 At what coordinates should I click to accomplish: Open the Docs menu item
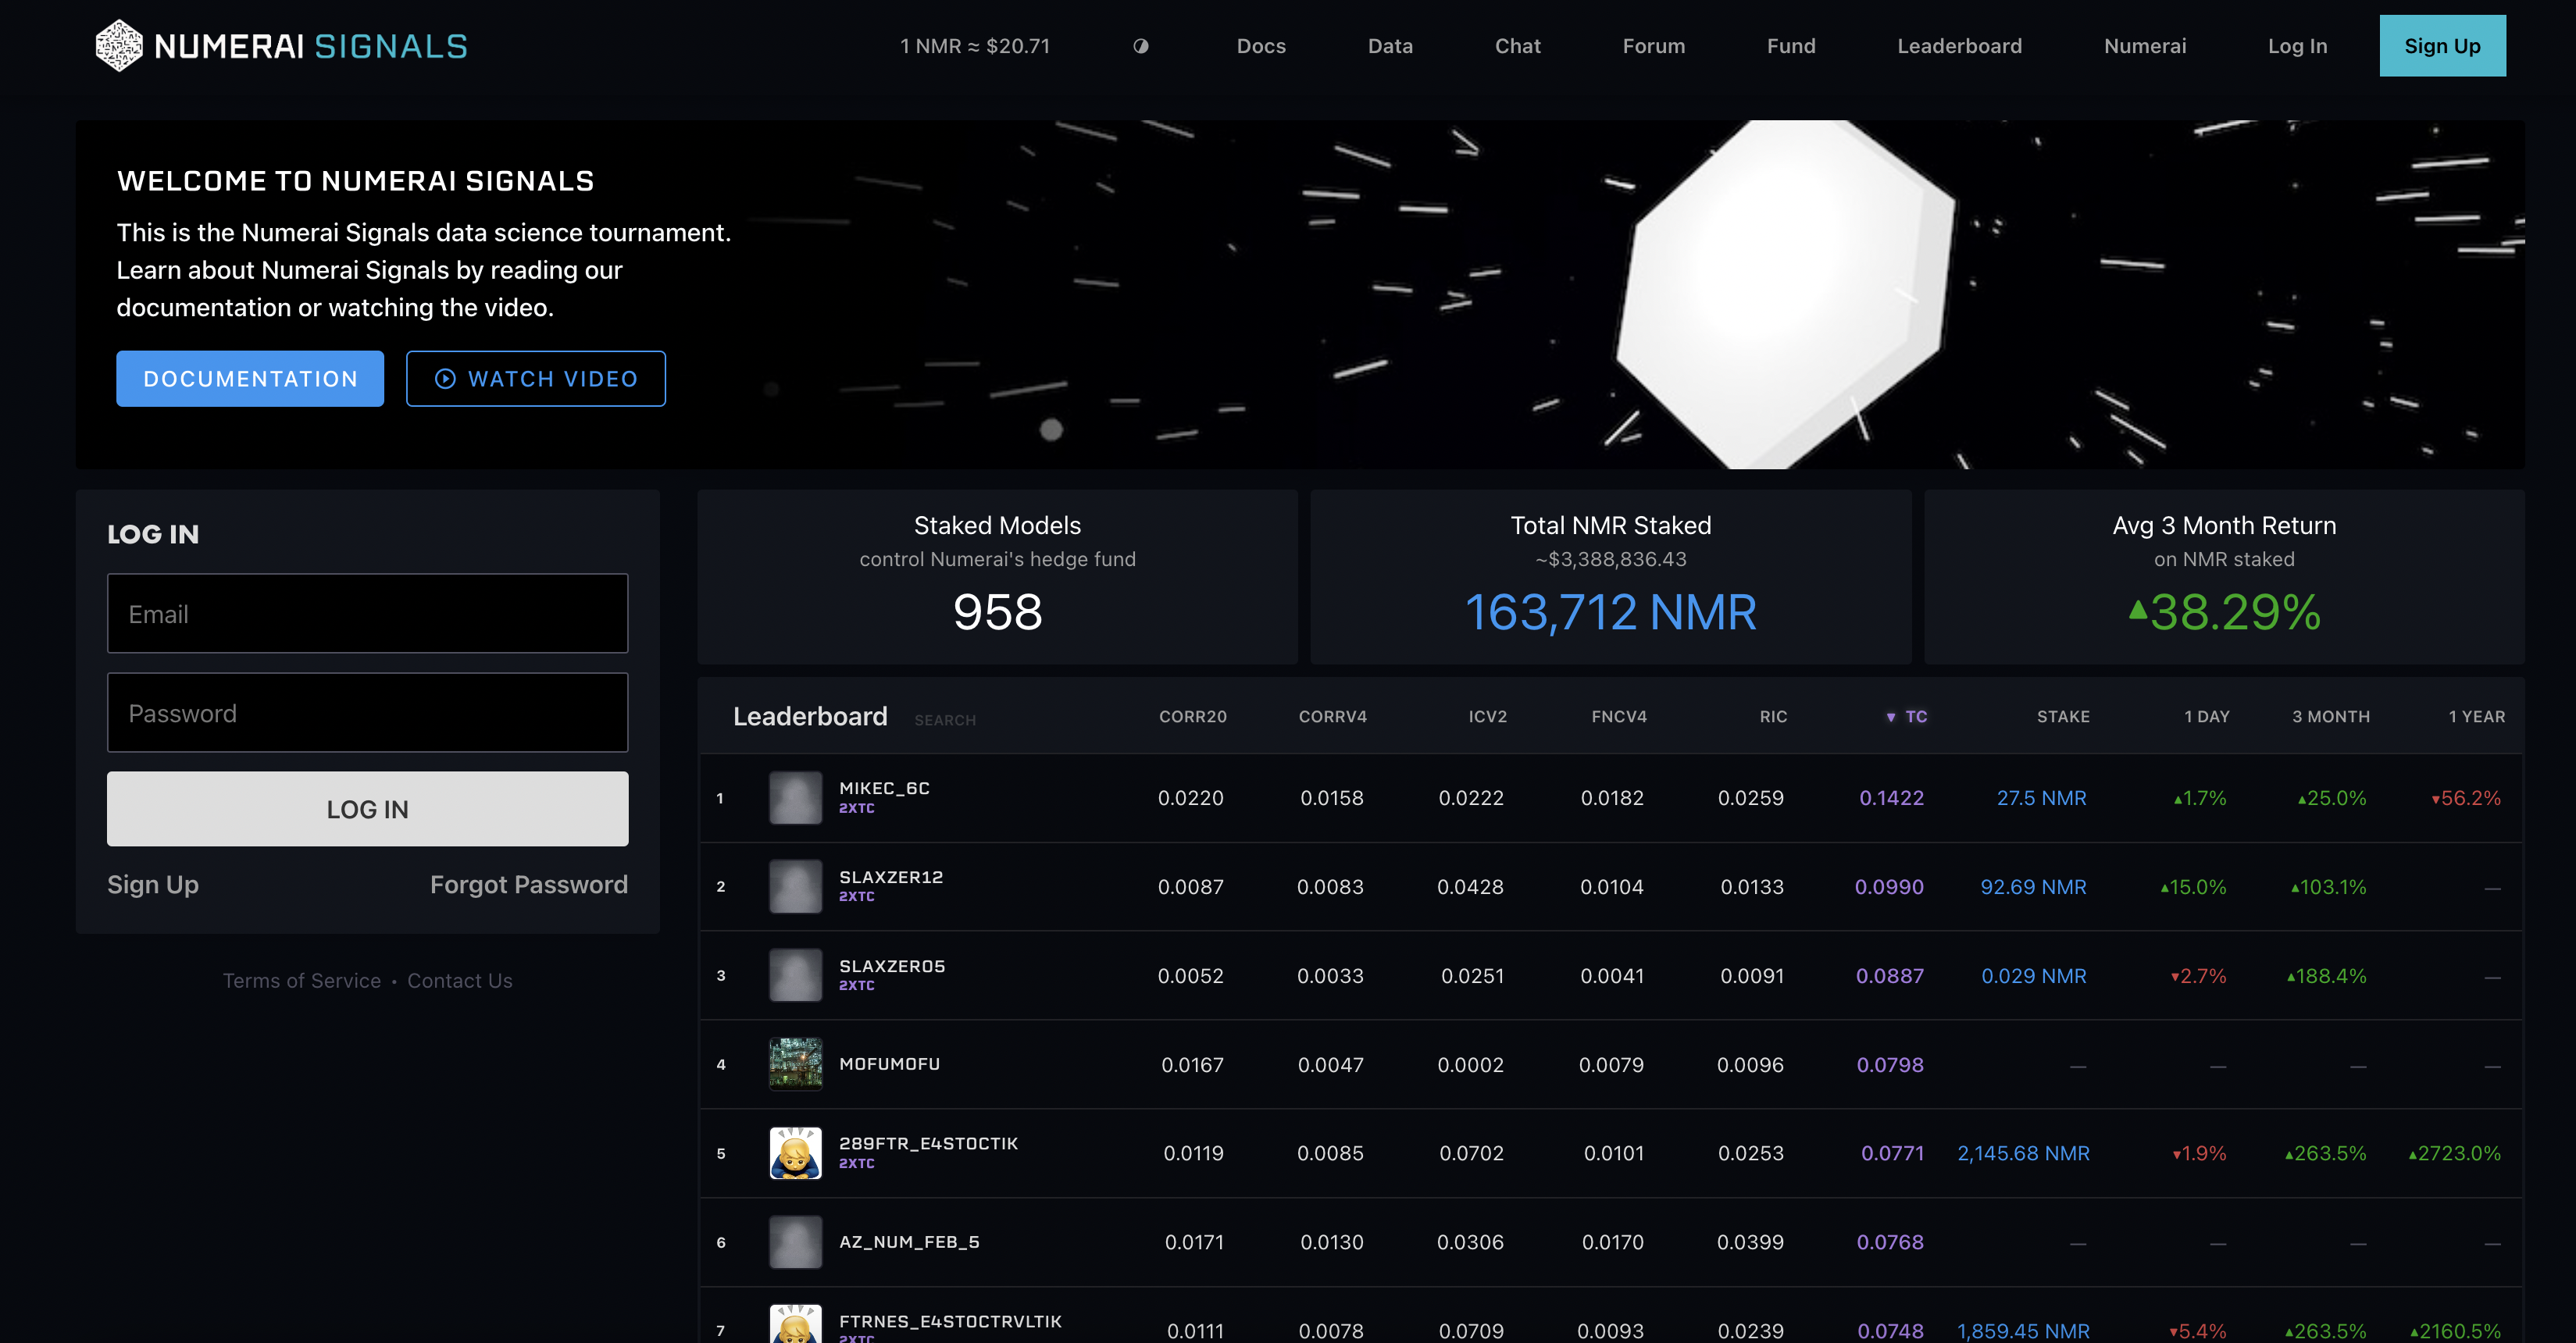click(x=1261, y=46)
